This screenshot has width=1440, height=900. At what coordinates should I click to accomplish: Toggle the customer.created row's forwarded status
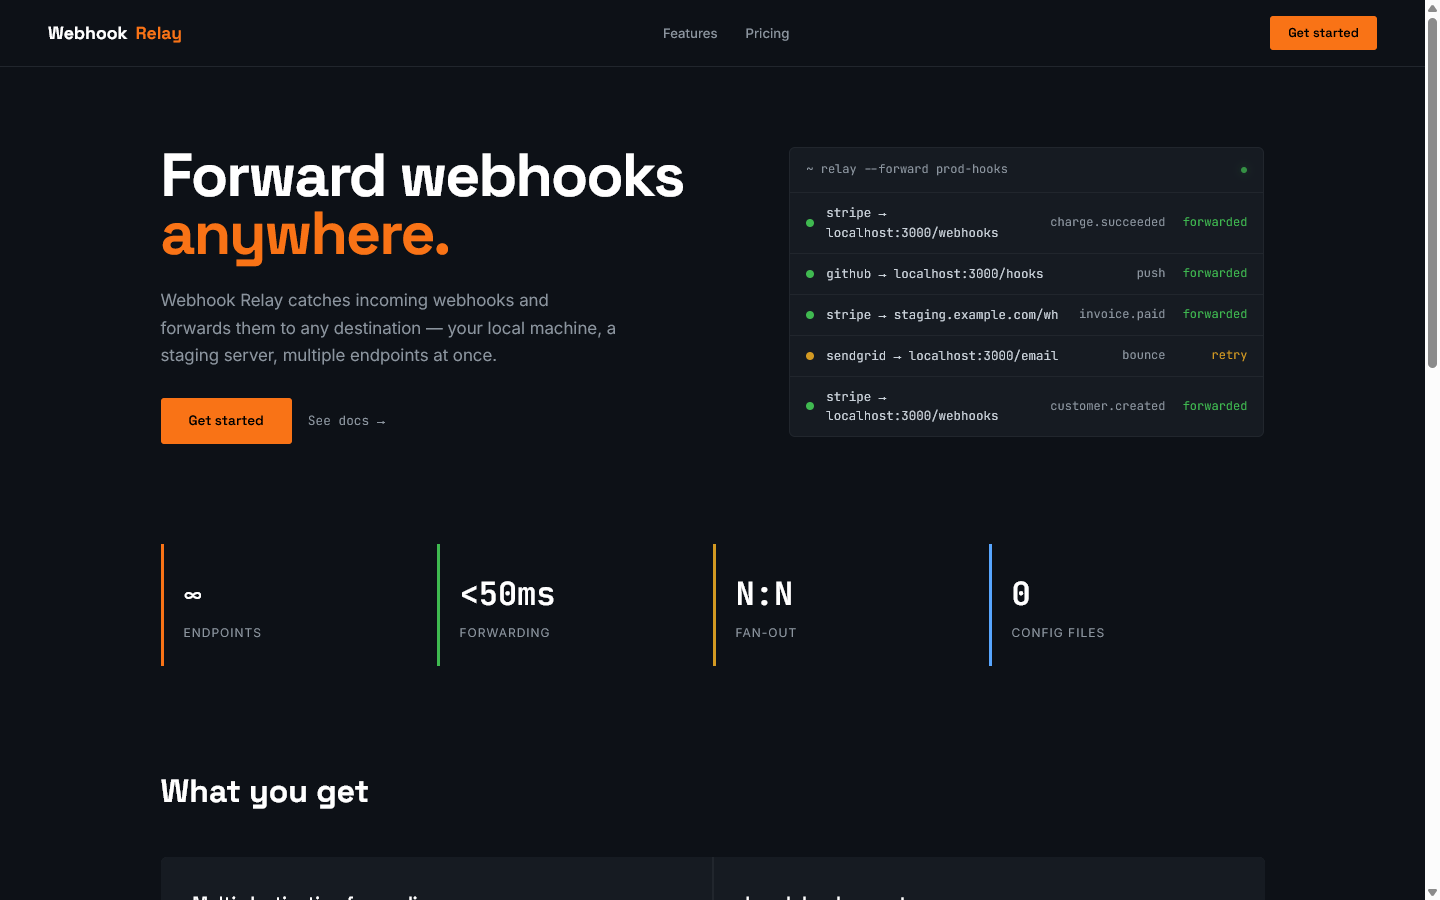pyautogui.click(x=1214, y=406)
